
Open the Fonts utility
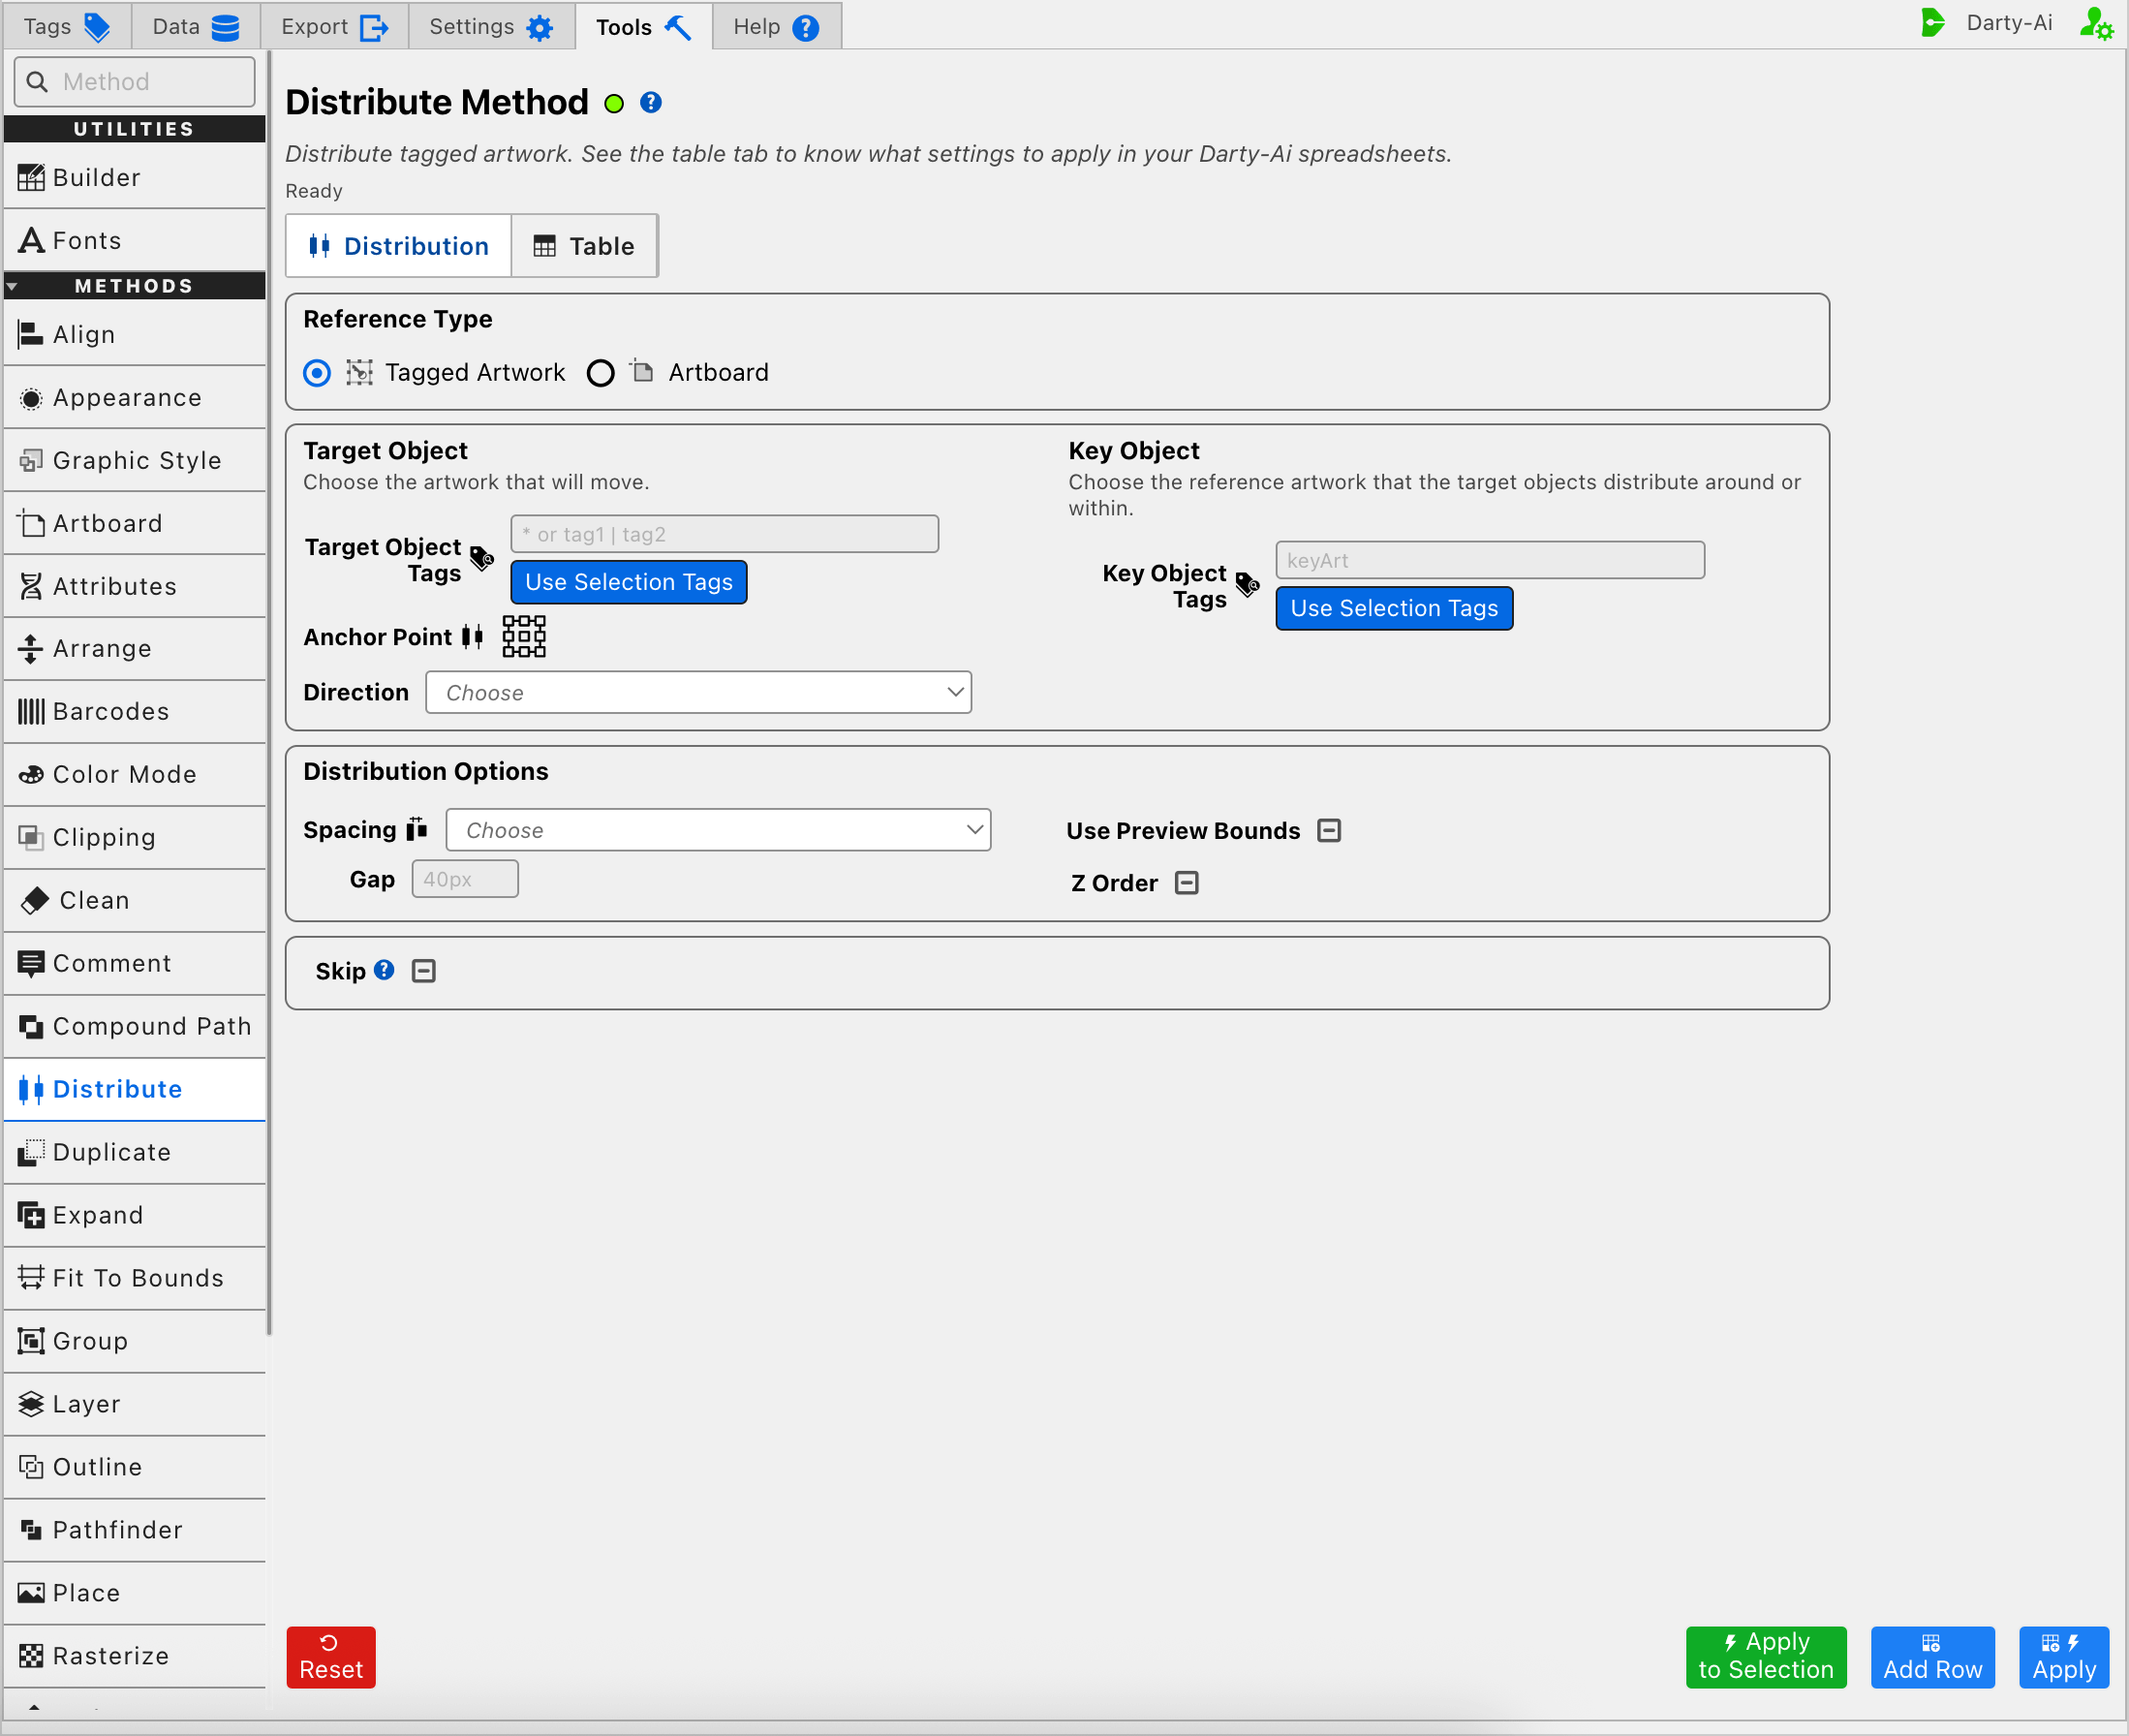[x=135, y=240]
